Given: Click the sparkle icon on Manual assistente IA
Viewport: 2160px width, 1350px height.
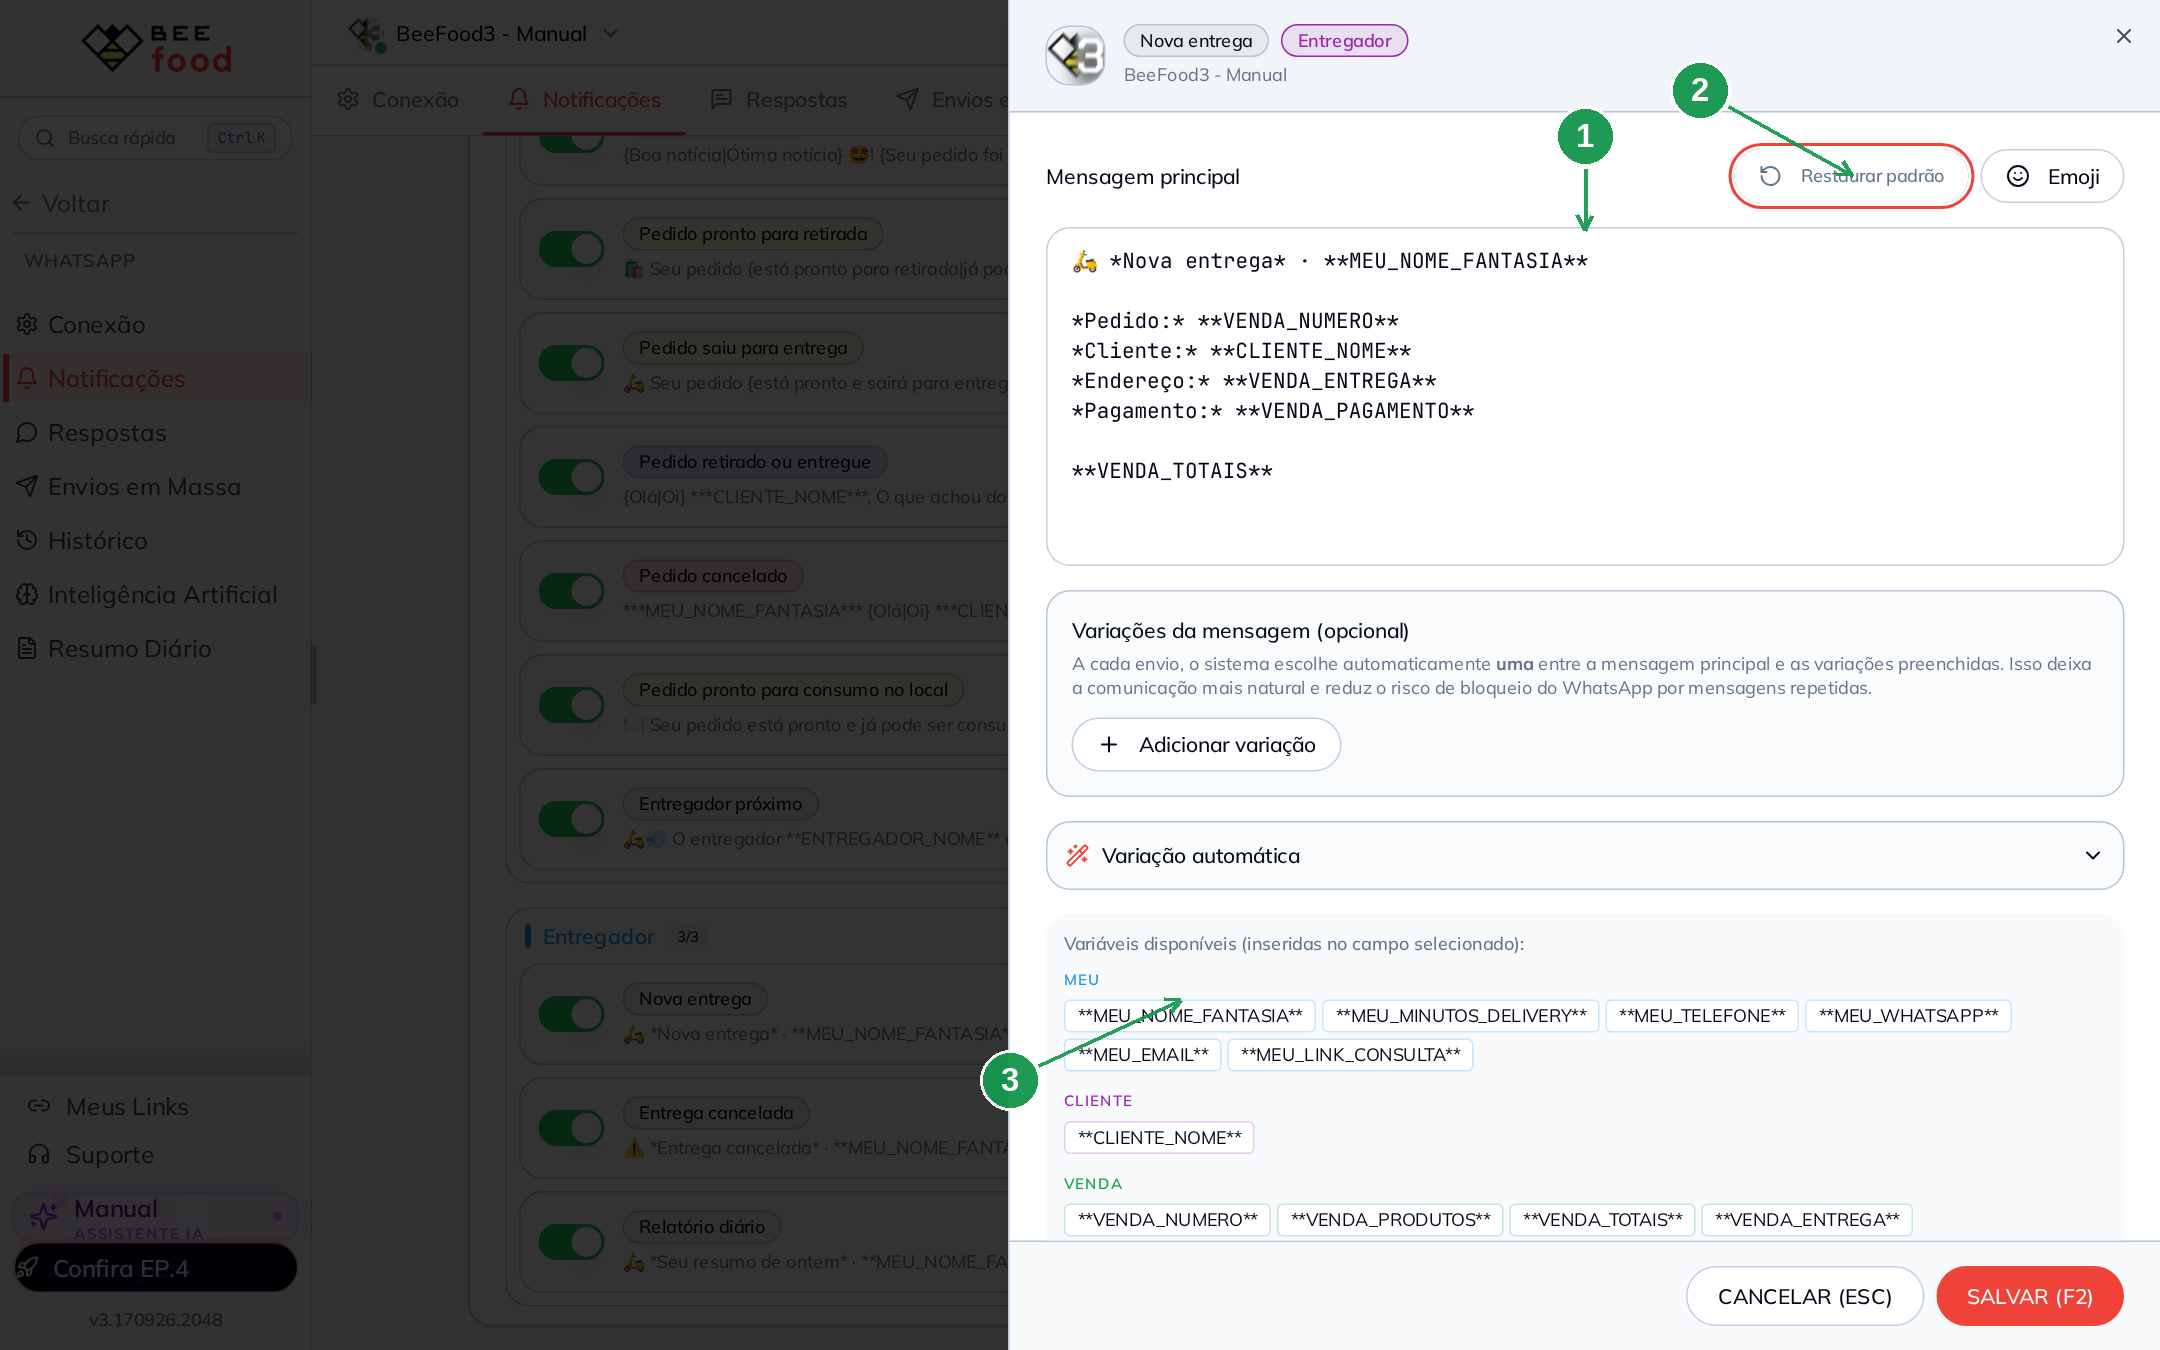Looking at the screenshot, I should click(43, 1216).
